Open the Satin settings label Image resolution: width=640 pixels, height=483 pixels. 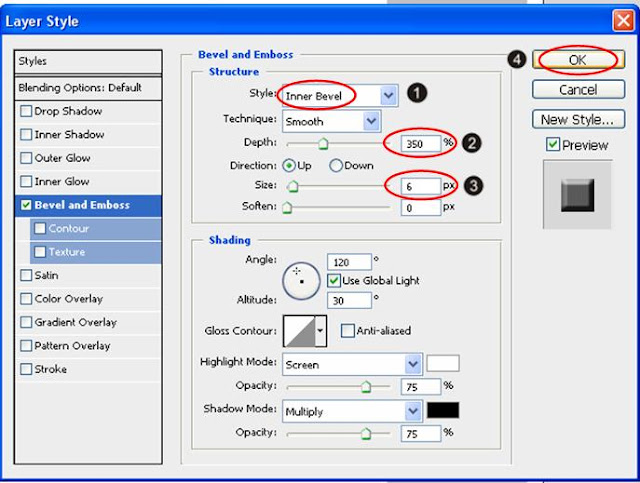pyautogui.click(x=46, y=275)
